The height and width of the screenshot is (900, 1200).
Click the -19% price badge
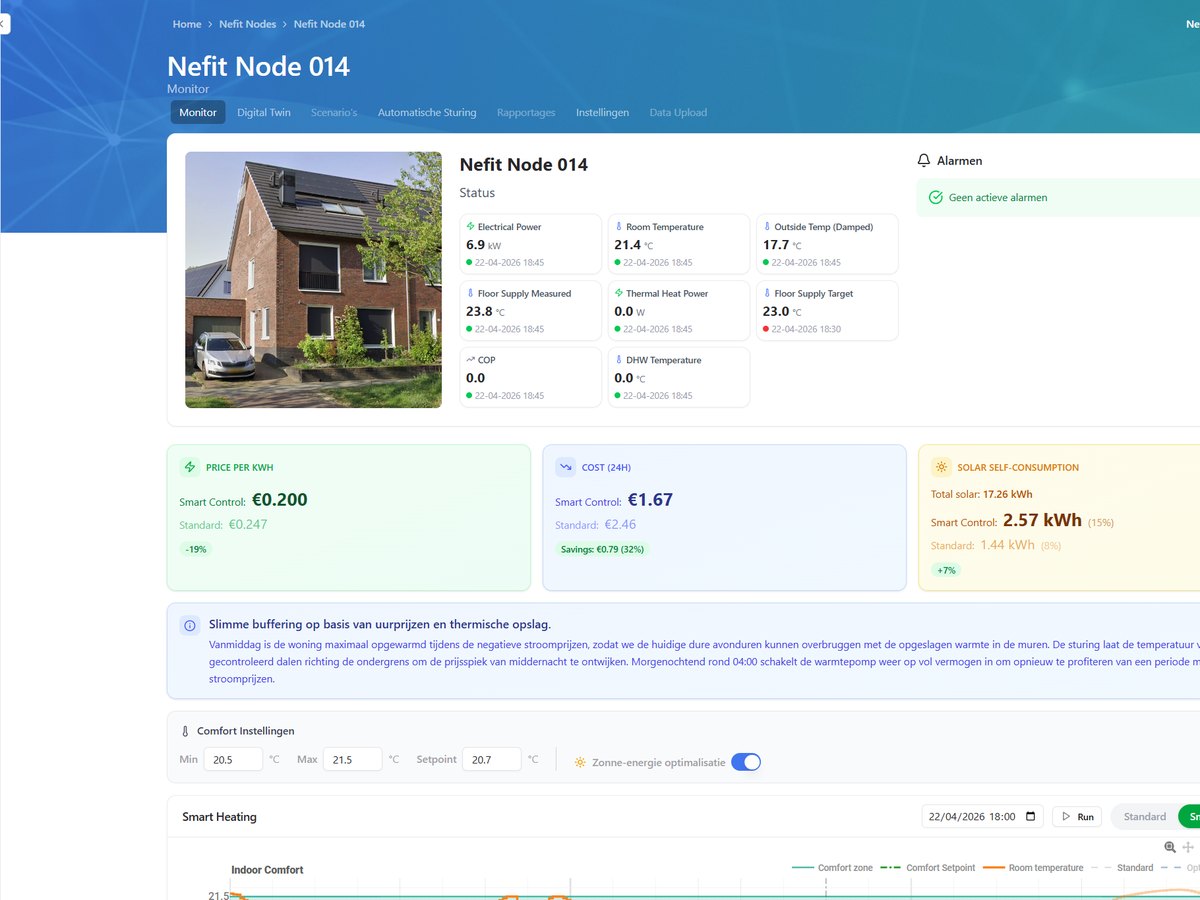(196, 549)
